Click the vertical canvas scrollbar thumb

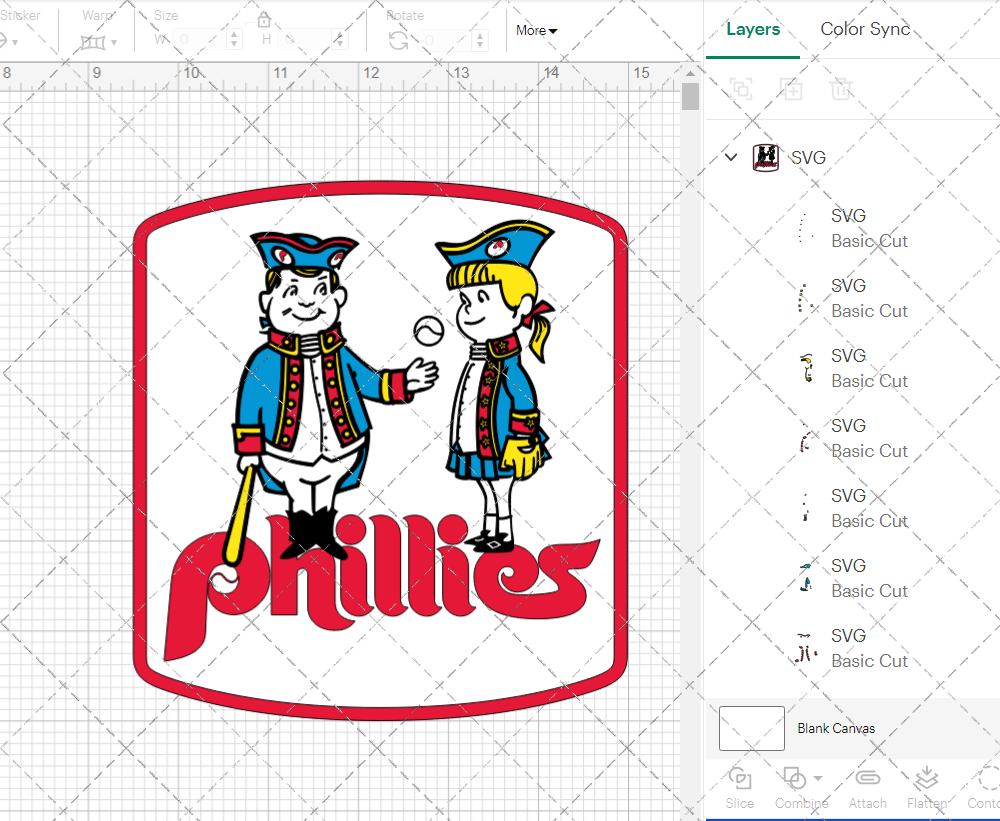click(690, 97)
